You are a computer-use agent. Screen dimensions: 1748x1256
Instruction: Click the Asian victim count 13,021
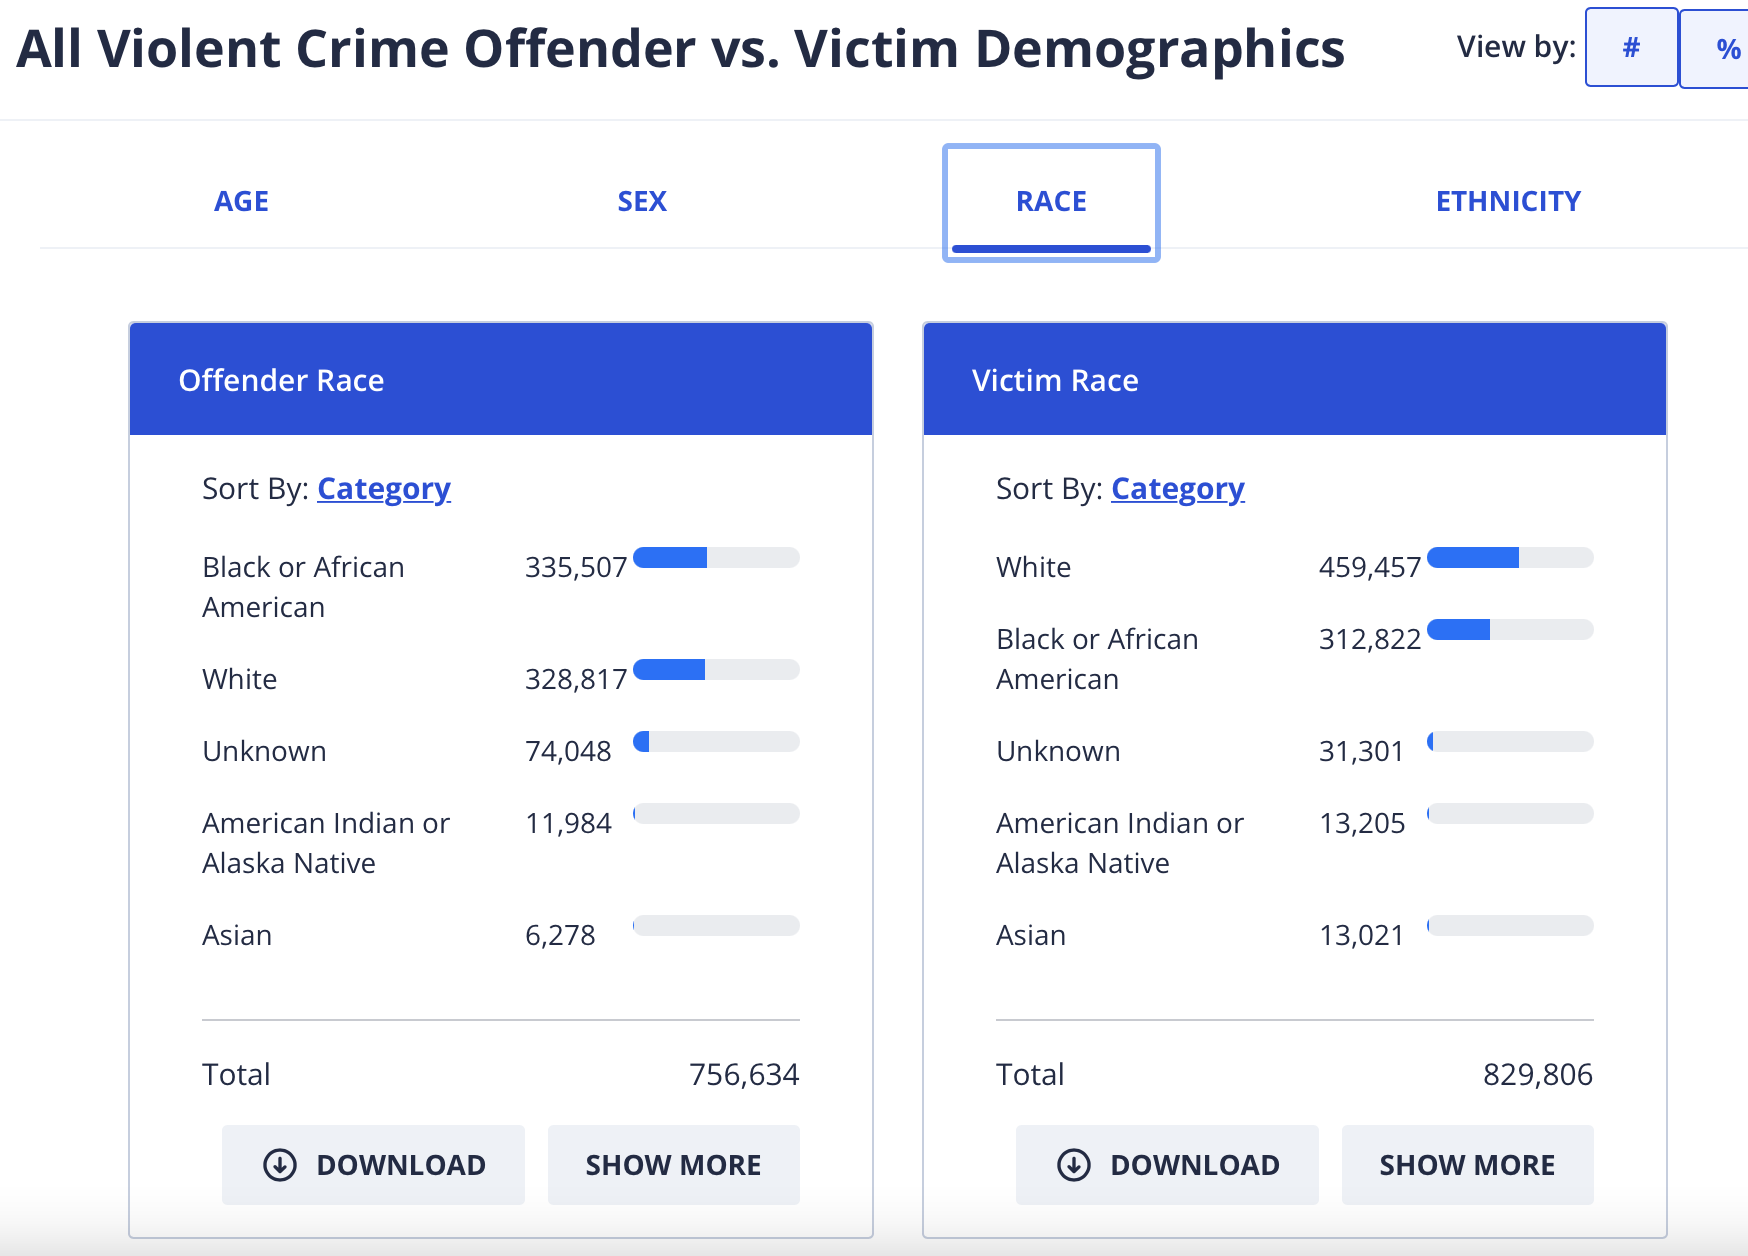pos(1361,936)
